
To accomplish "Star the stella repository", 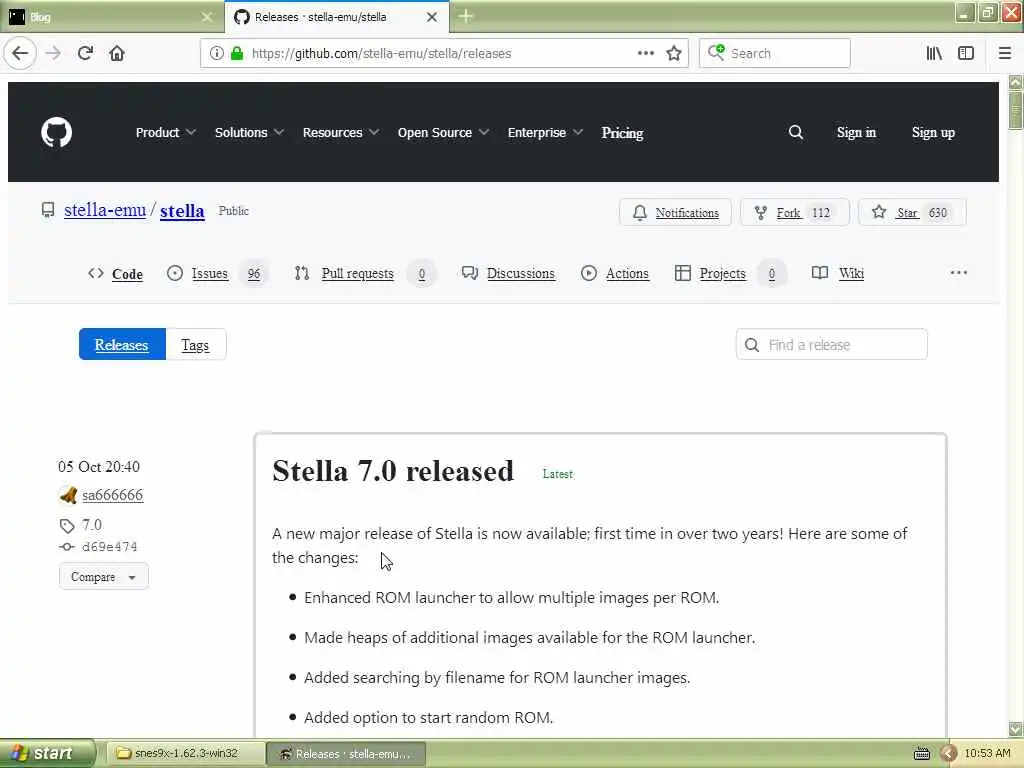I will click(912, 212).
